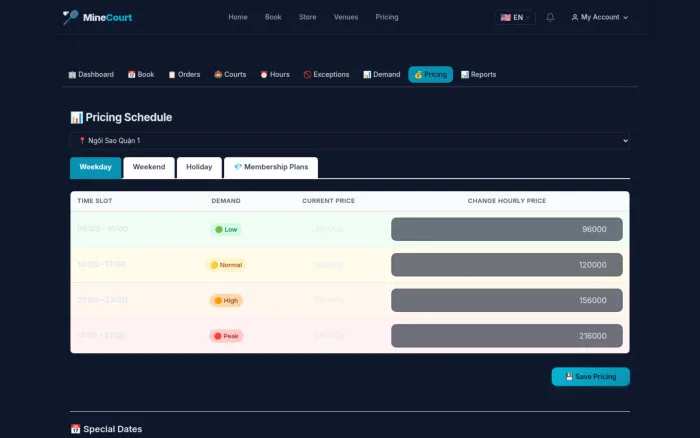Click the user profile icon beside My Account
The width and height of the screenshot is (700, 438).
[x=575, y=17]
